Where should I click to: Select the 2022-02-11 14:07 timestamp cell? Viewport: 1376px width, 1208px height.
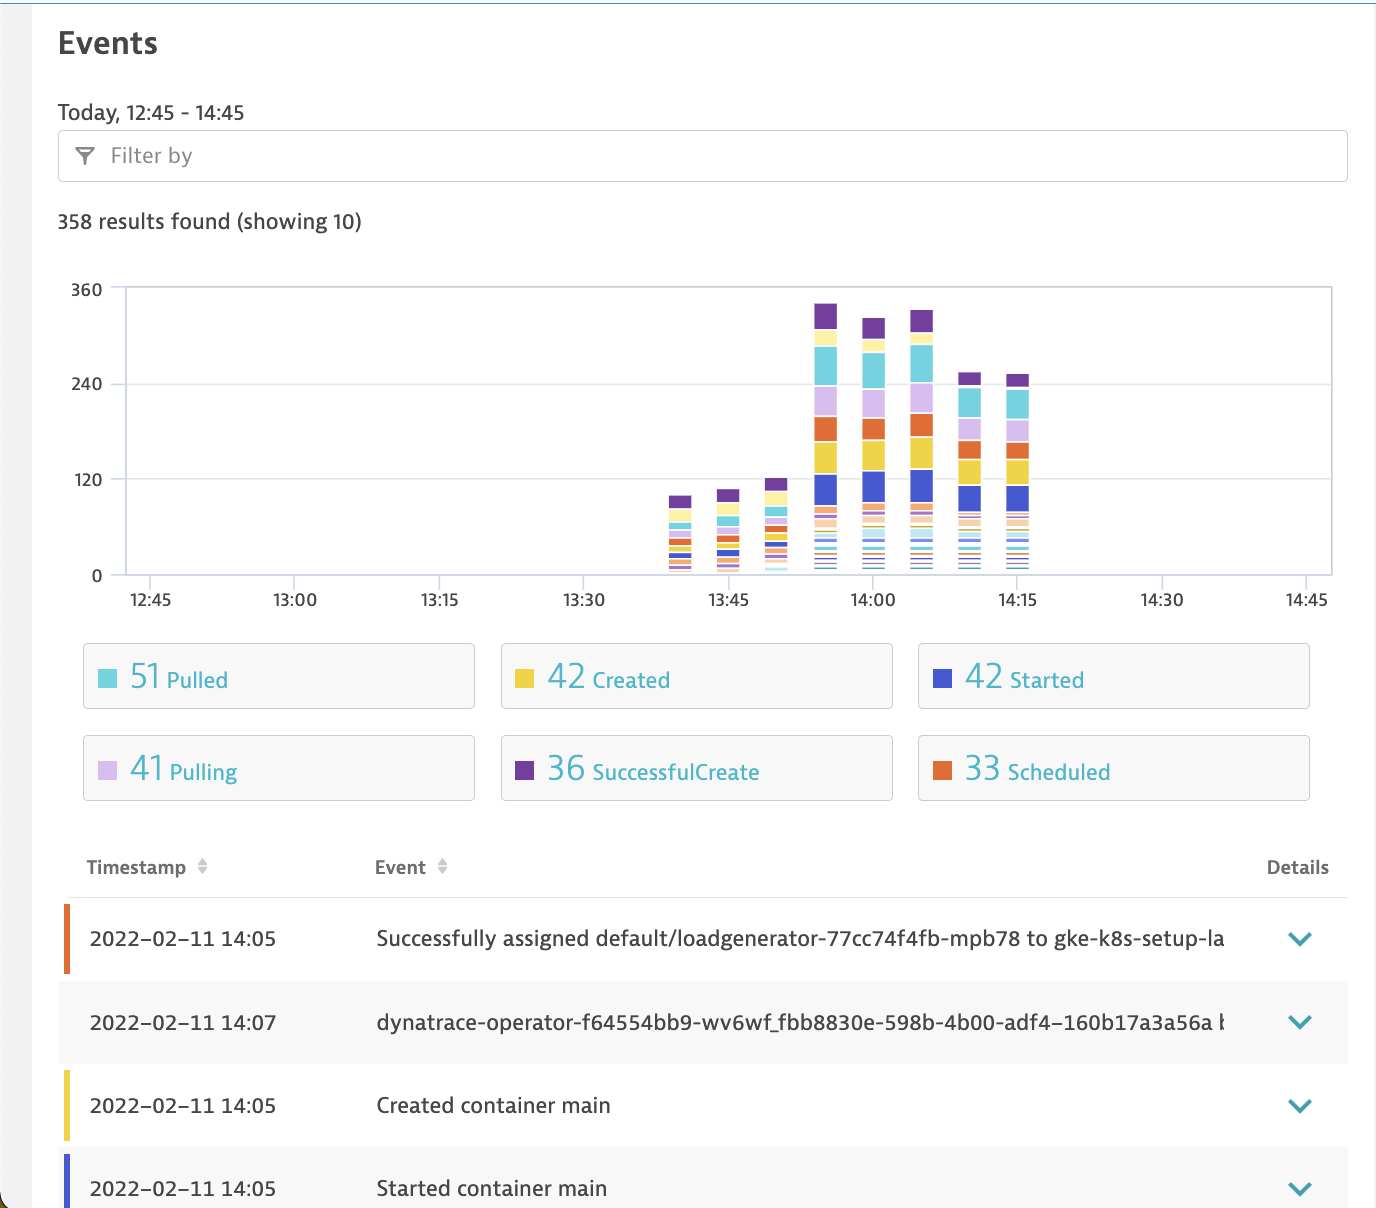(x=183, y=1022)
